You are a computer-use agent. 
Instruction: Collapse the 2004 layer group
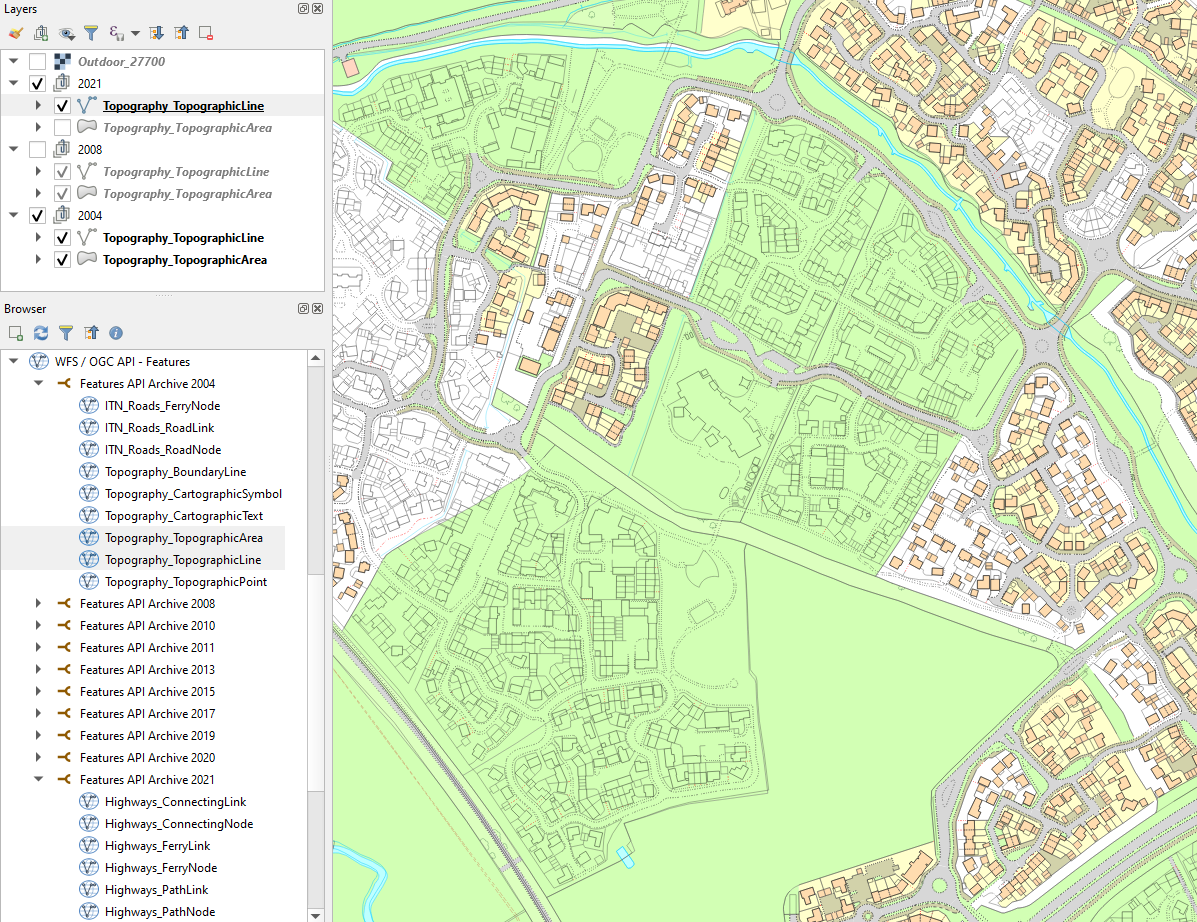point(14,216)
